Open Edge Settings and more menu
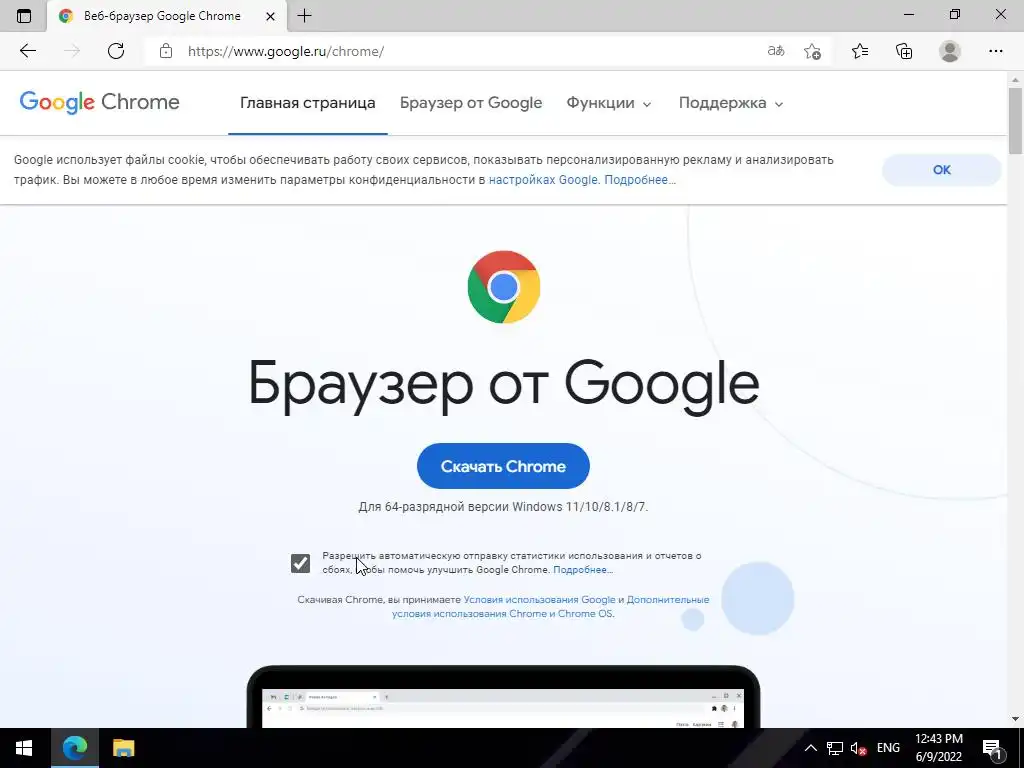The width and height of the screenshot is (1024, 768). 995,51
